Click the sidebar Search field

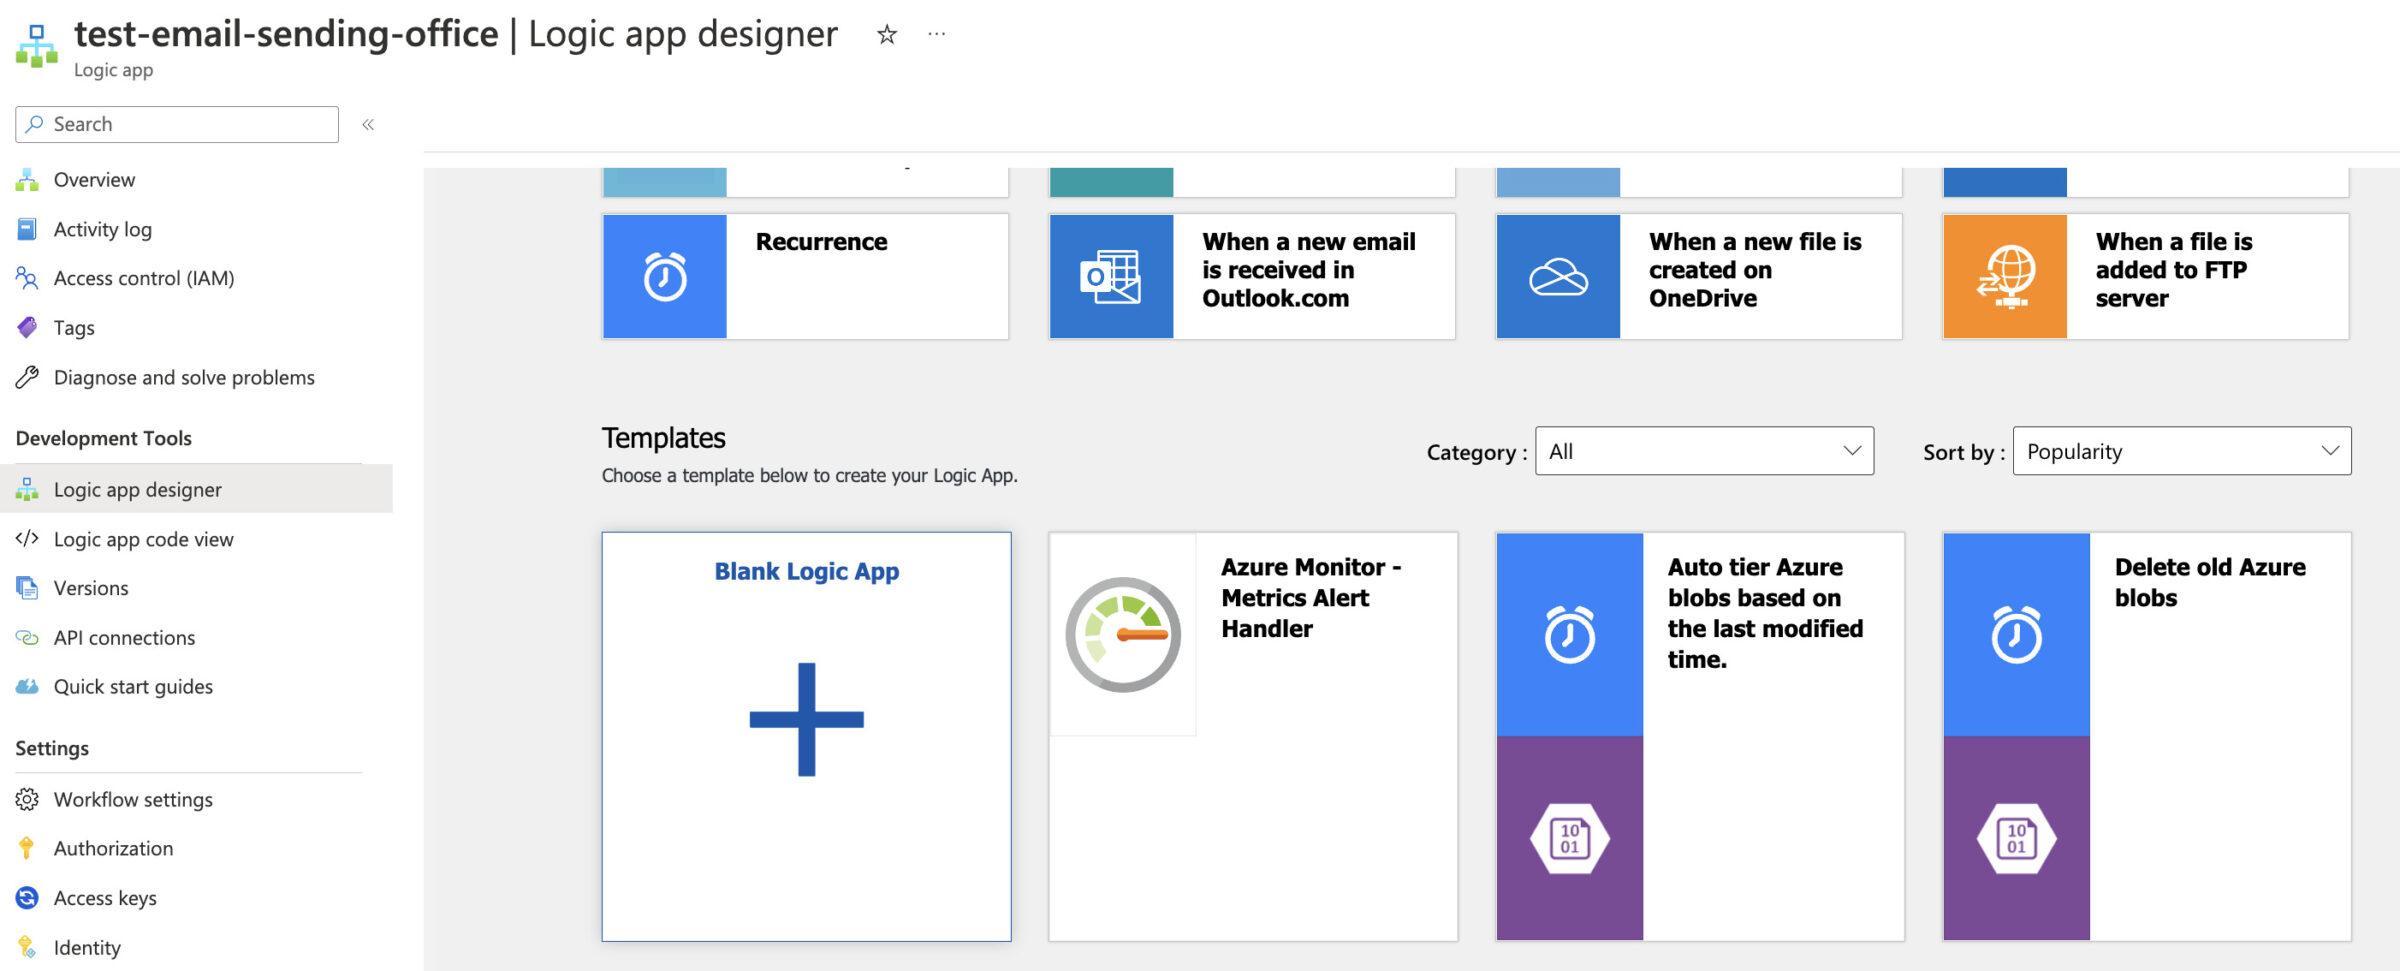click(177, 124)
